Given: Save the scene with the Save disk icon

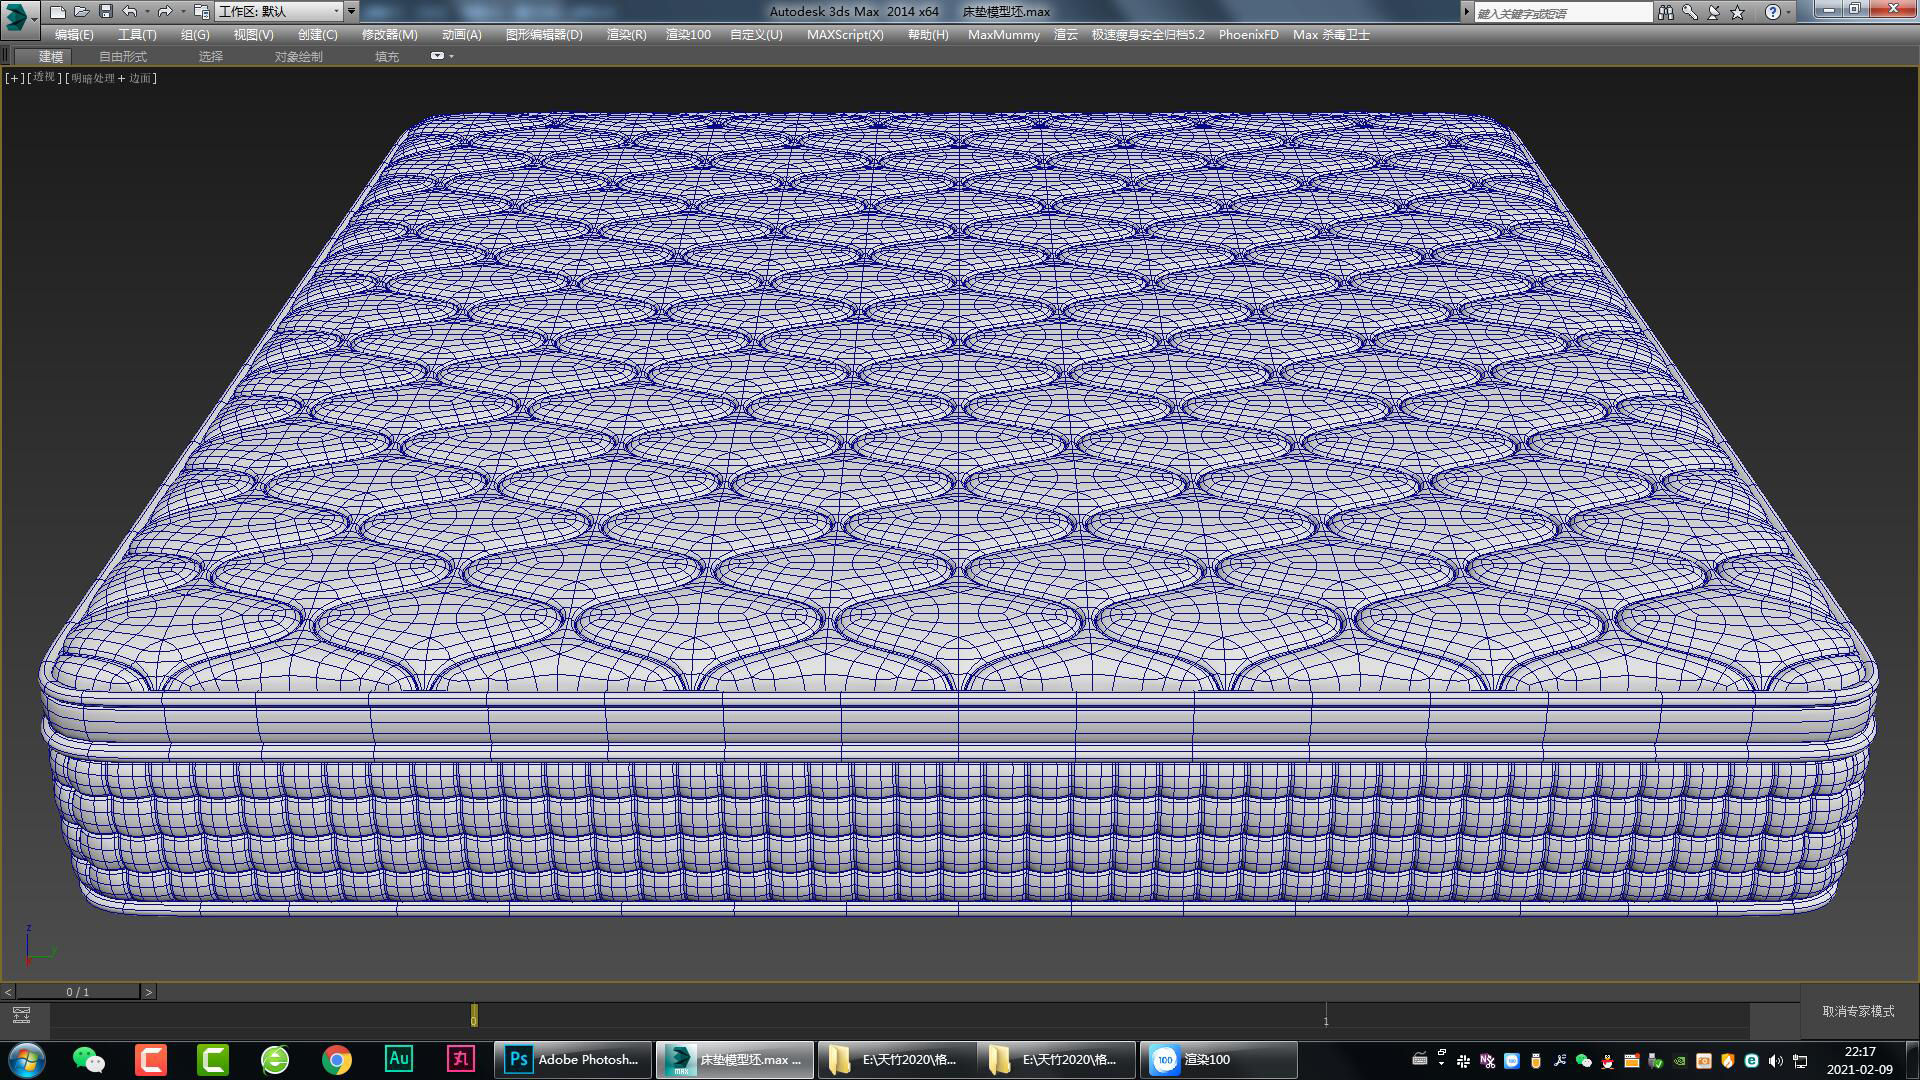Looking at the screenshot, I should (x=105, y=12).
